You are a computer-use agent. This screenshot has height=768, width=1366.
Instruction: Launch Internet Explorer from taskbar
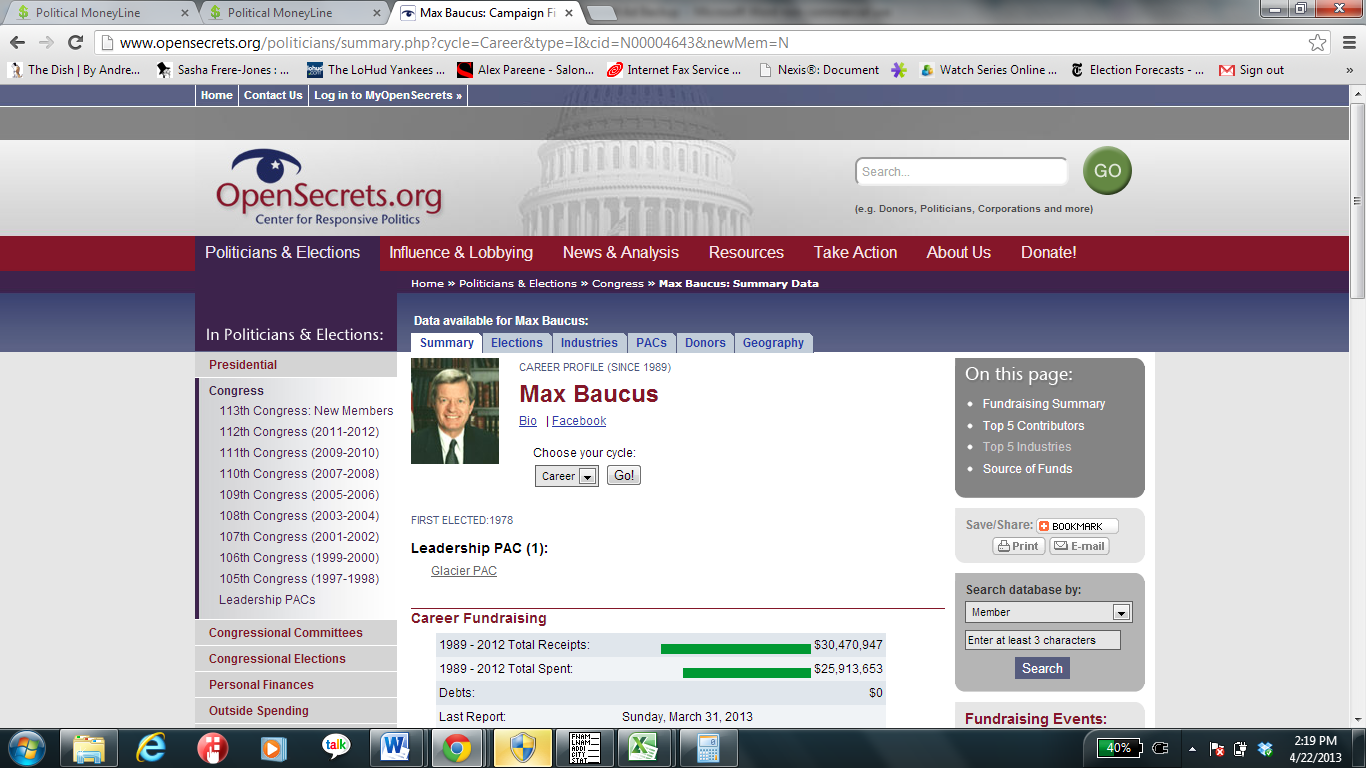click(x=151, y=748)
